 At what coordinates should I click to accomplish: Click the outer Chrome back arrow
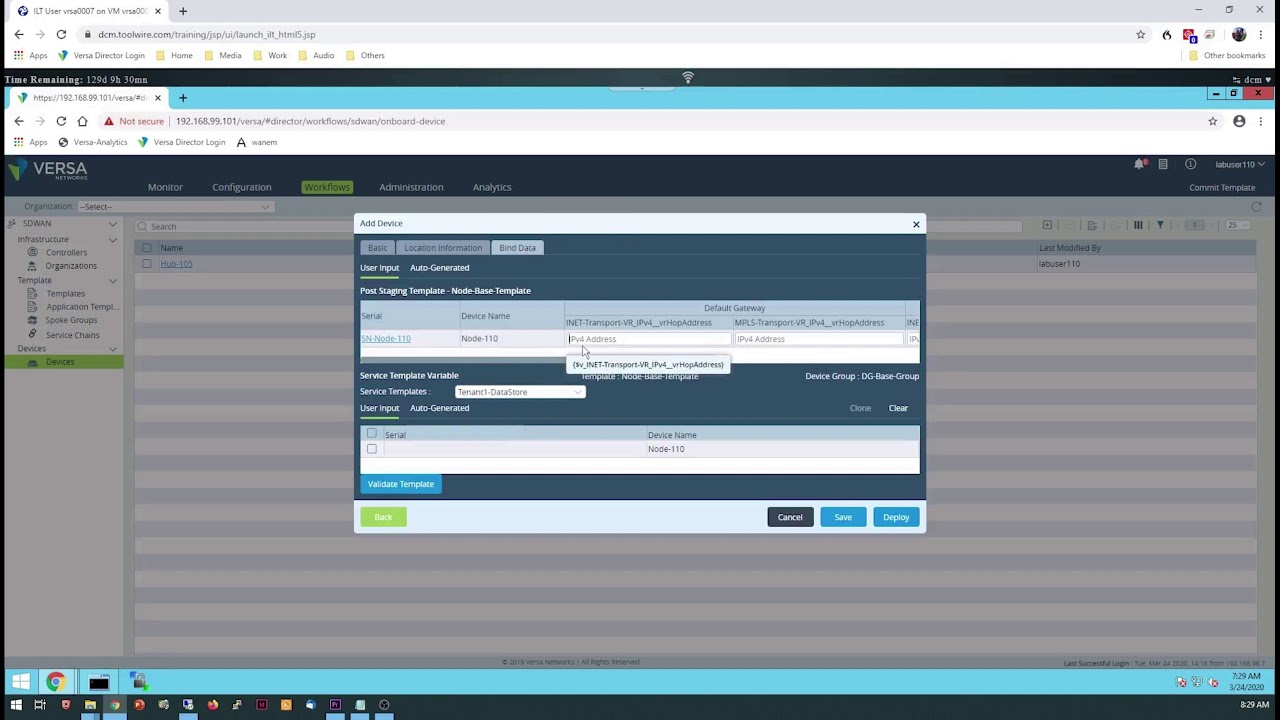pos(18,34)
